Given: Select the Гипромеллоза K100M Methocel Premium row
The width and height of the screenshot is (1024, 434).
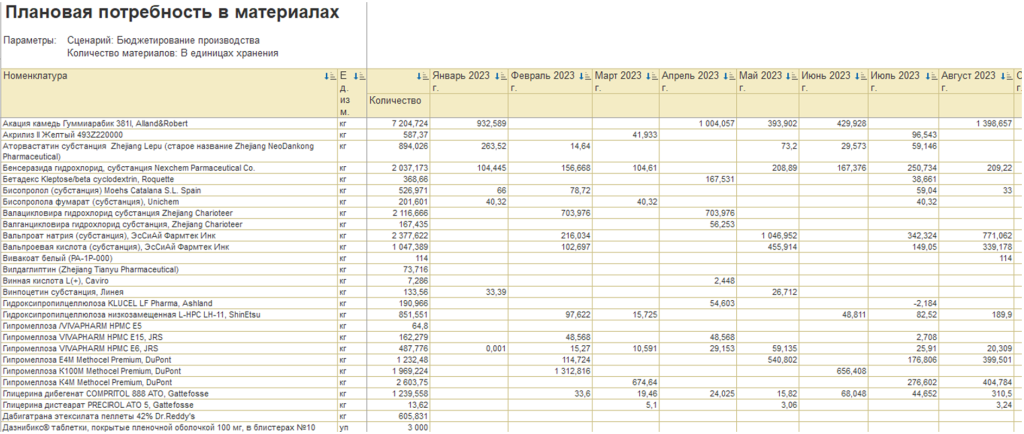Looking at the screenshot, I should (511, 371).
